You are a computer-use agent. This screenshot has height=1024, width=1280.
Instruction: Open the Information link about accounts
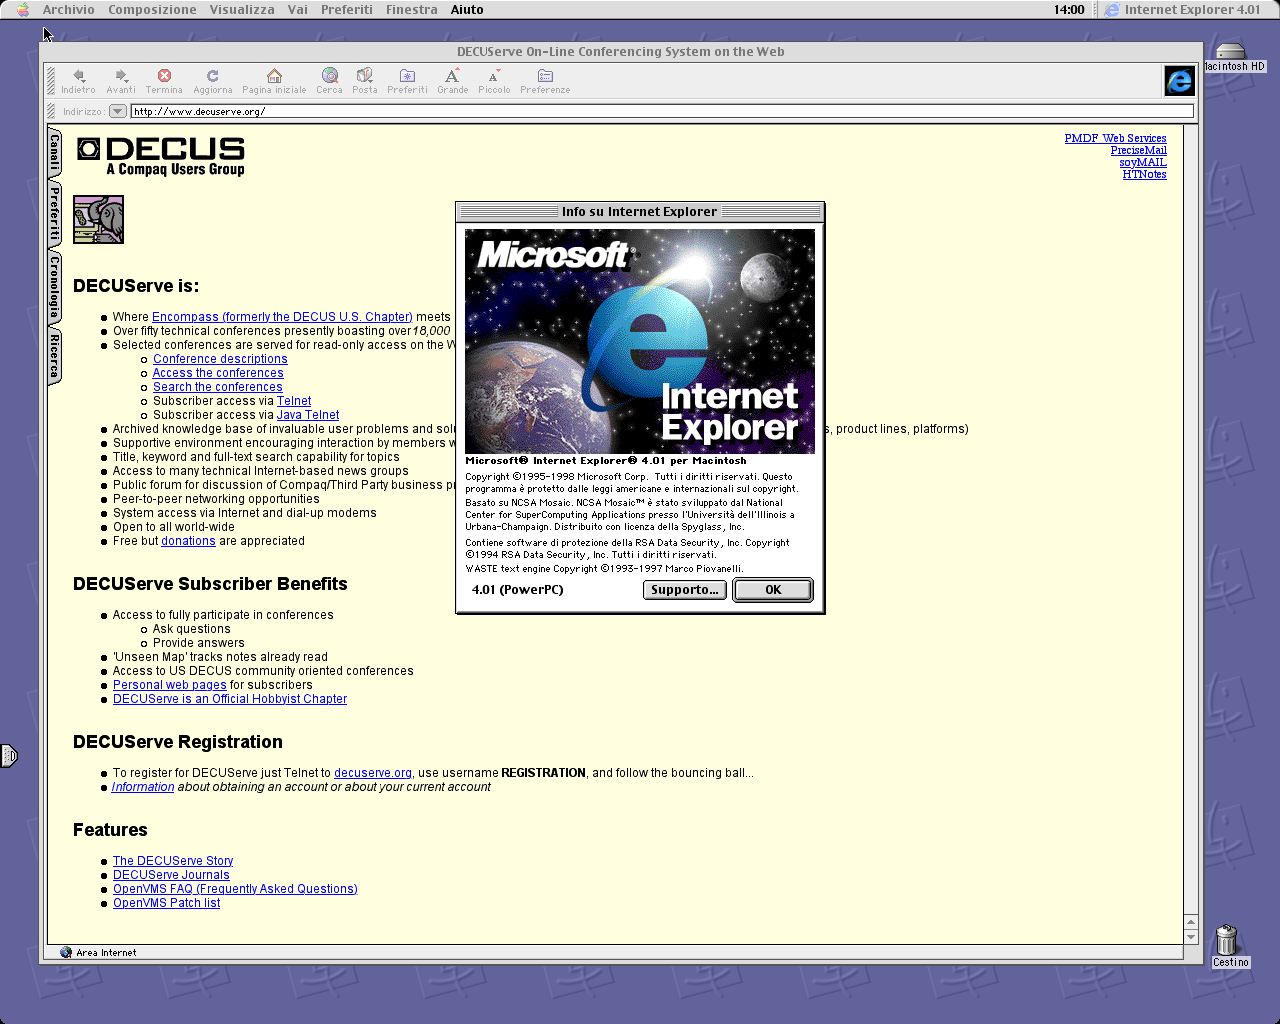click(143, 787)
